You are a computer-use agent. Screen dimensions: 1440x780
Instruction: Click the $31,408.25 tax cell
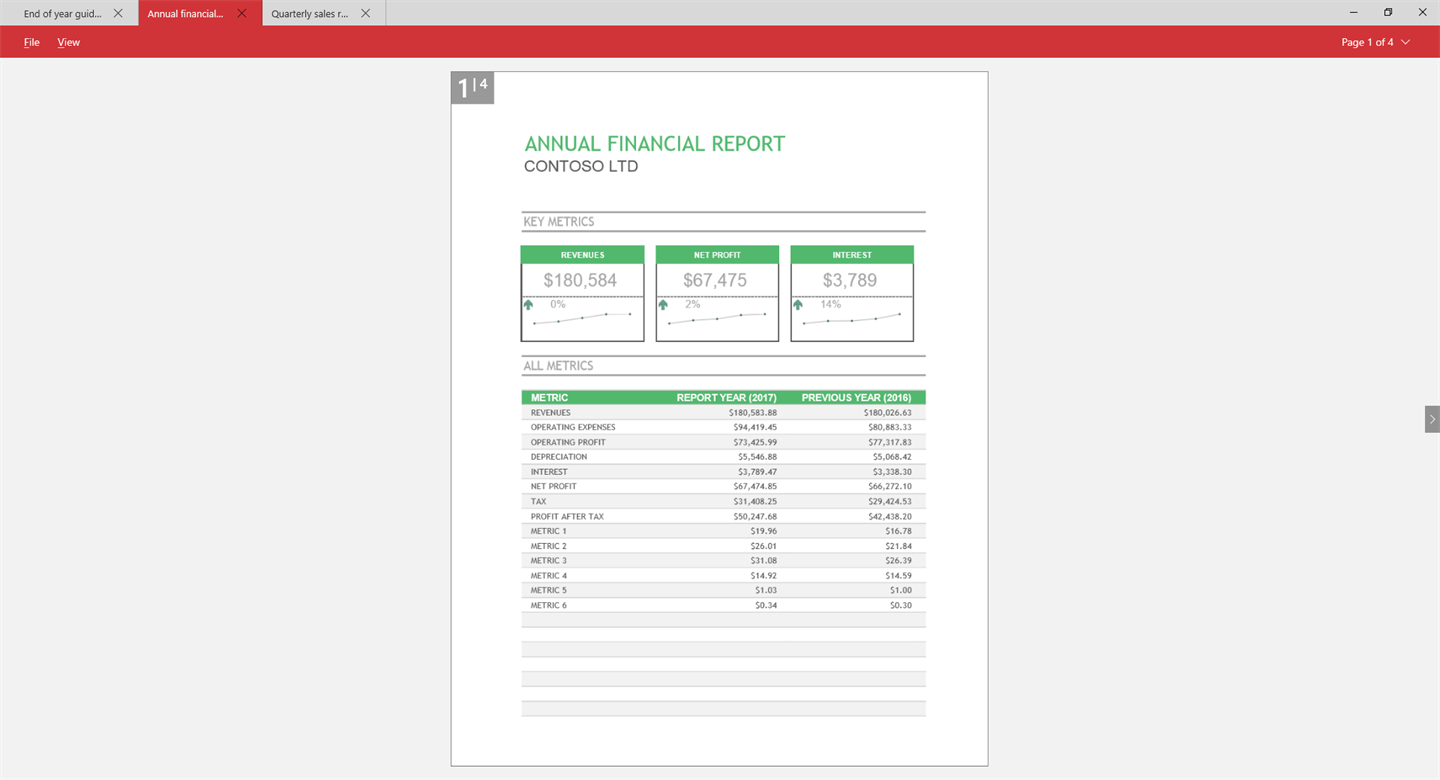pos(755,502)
